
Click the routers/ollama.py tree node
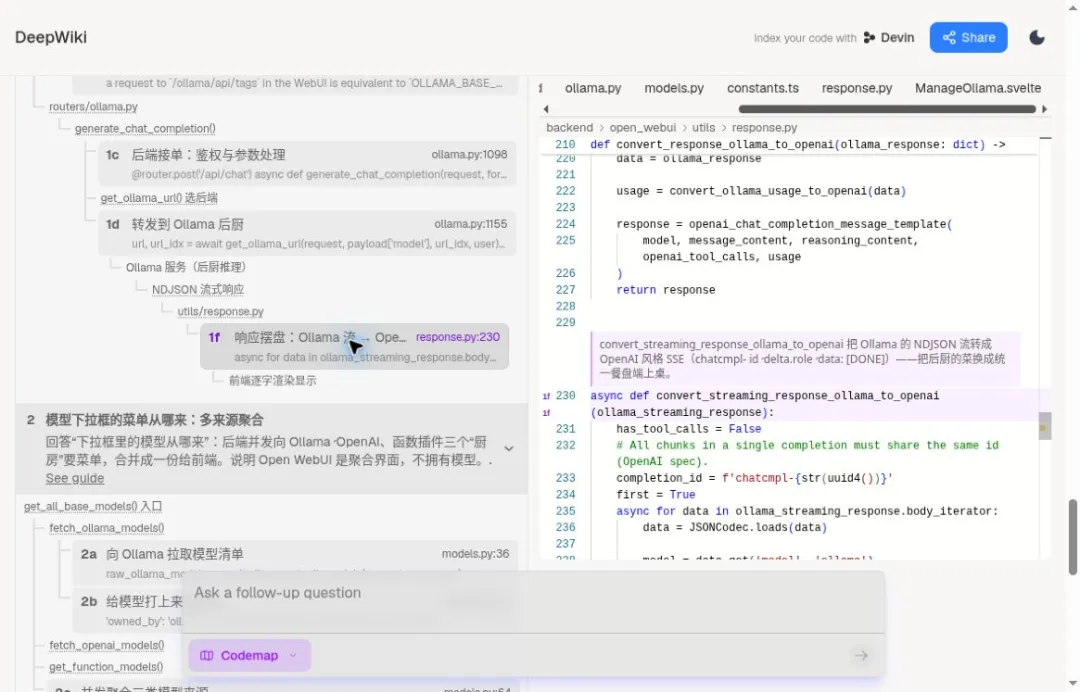93,107
